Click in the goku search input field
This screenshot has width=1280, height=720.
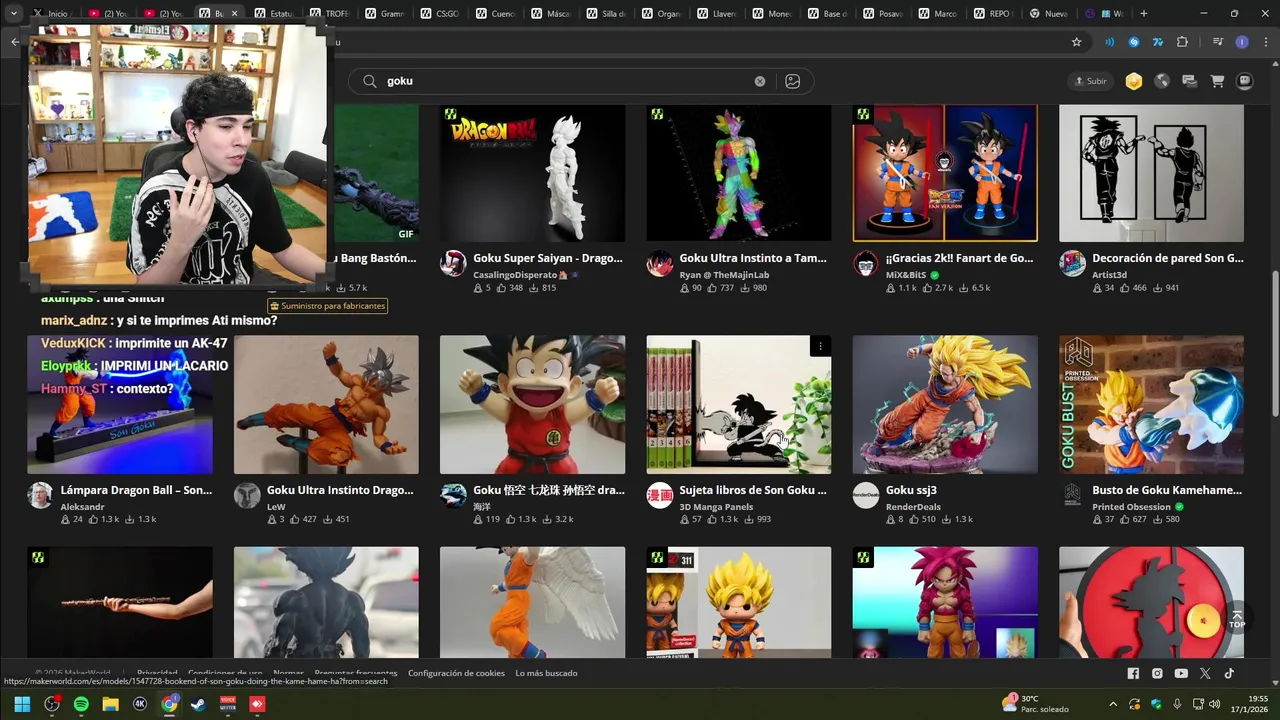[565, 81]
